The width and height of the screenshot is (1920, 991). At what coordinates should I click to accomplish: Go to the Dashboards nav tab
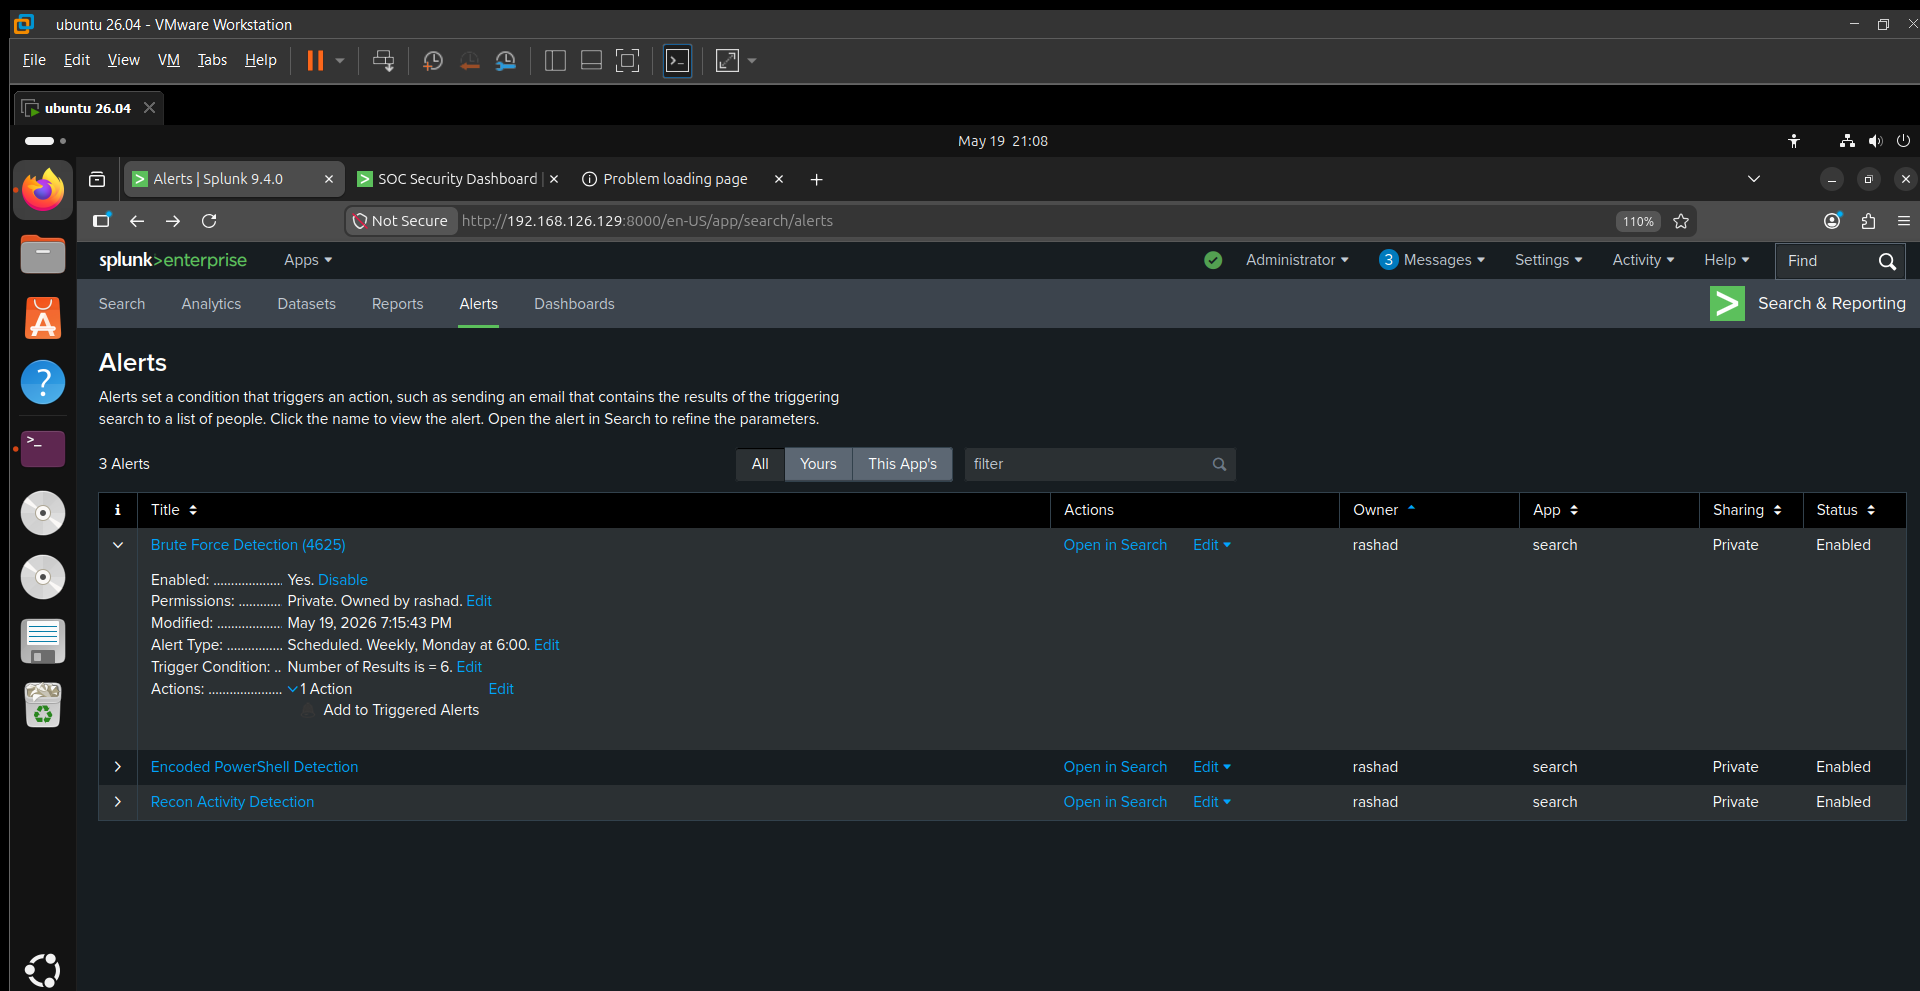(574, 304)
